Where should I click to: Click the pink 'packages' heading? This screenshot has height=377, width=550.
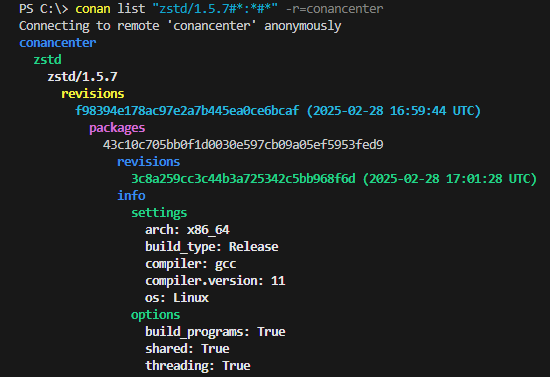coord(117,128)
